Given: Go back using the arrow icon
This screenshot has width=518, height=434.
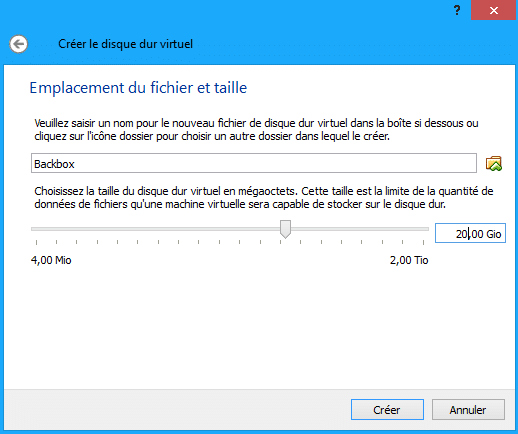Looking at the screenshot, I should [18, 44].
